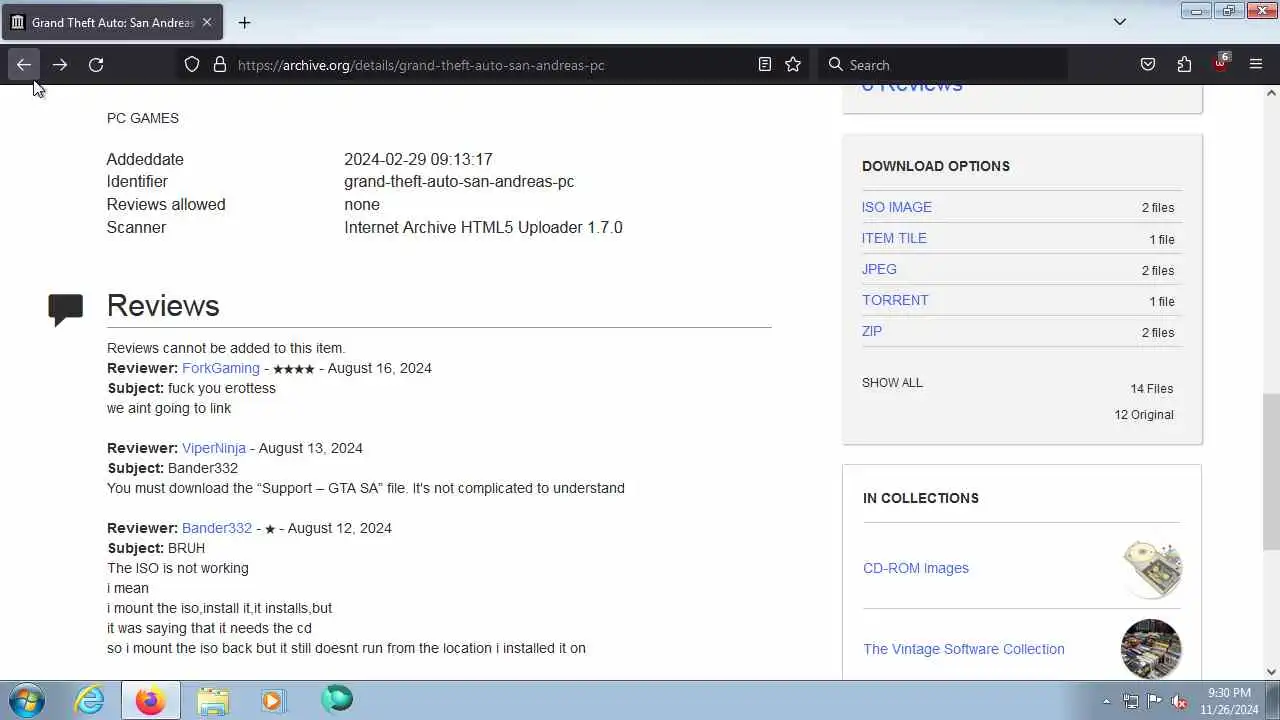This screenshot has height=720, width=1280.
Task: Open Action Center flag tray icon
Action: pyautogui.click(x=1155, y=701)
